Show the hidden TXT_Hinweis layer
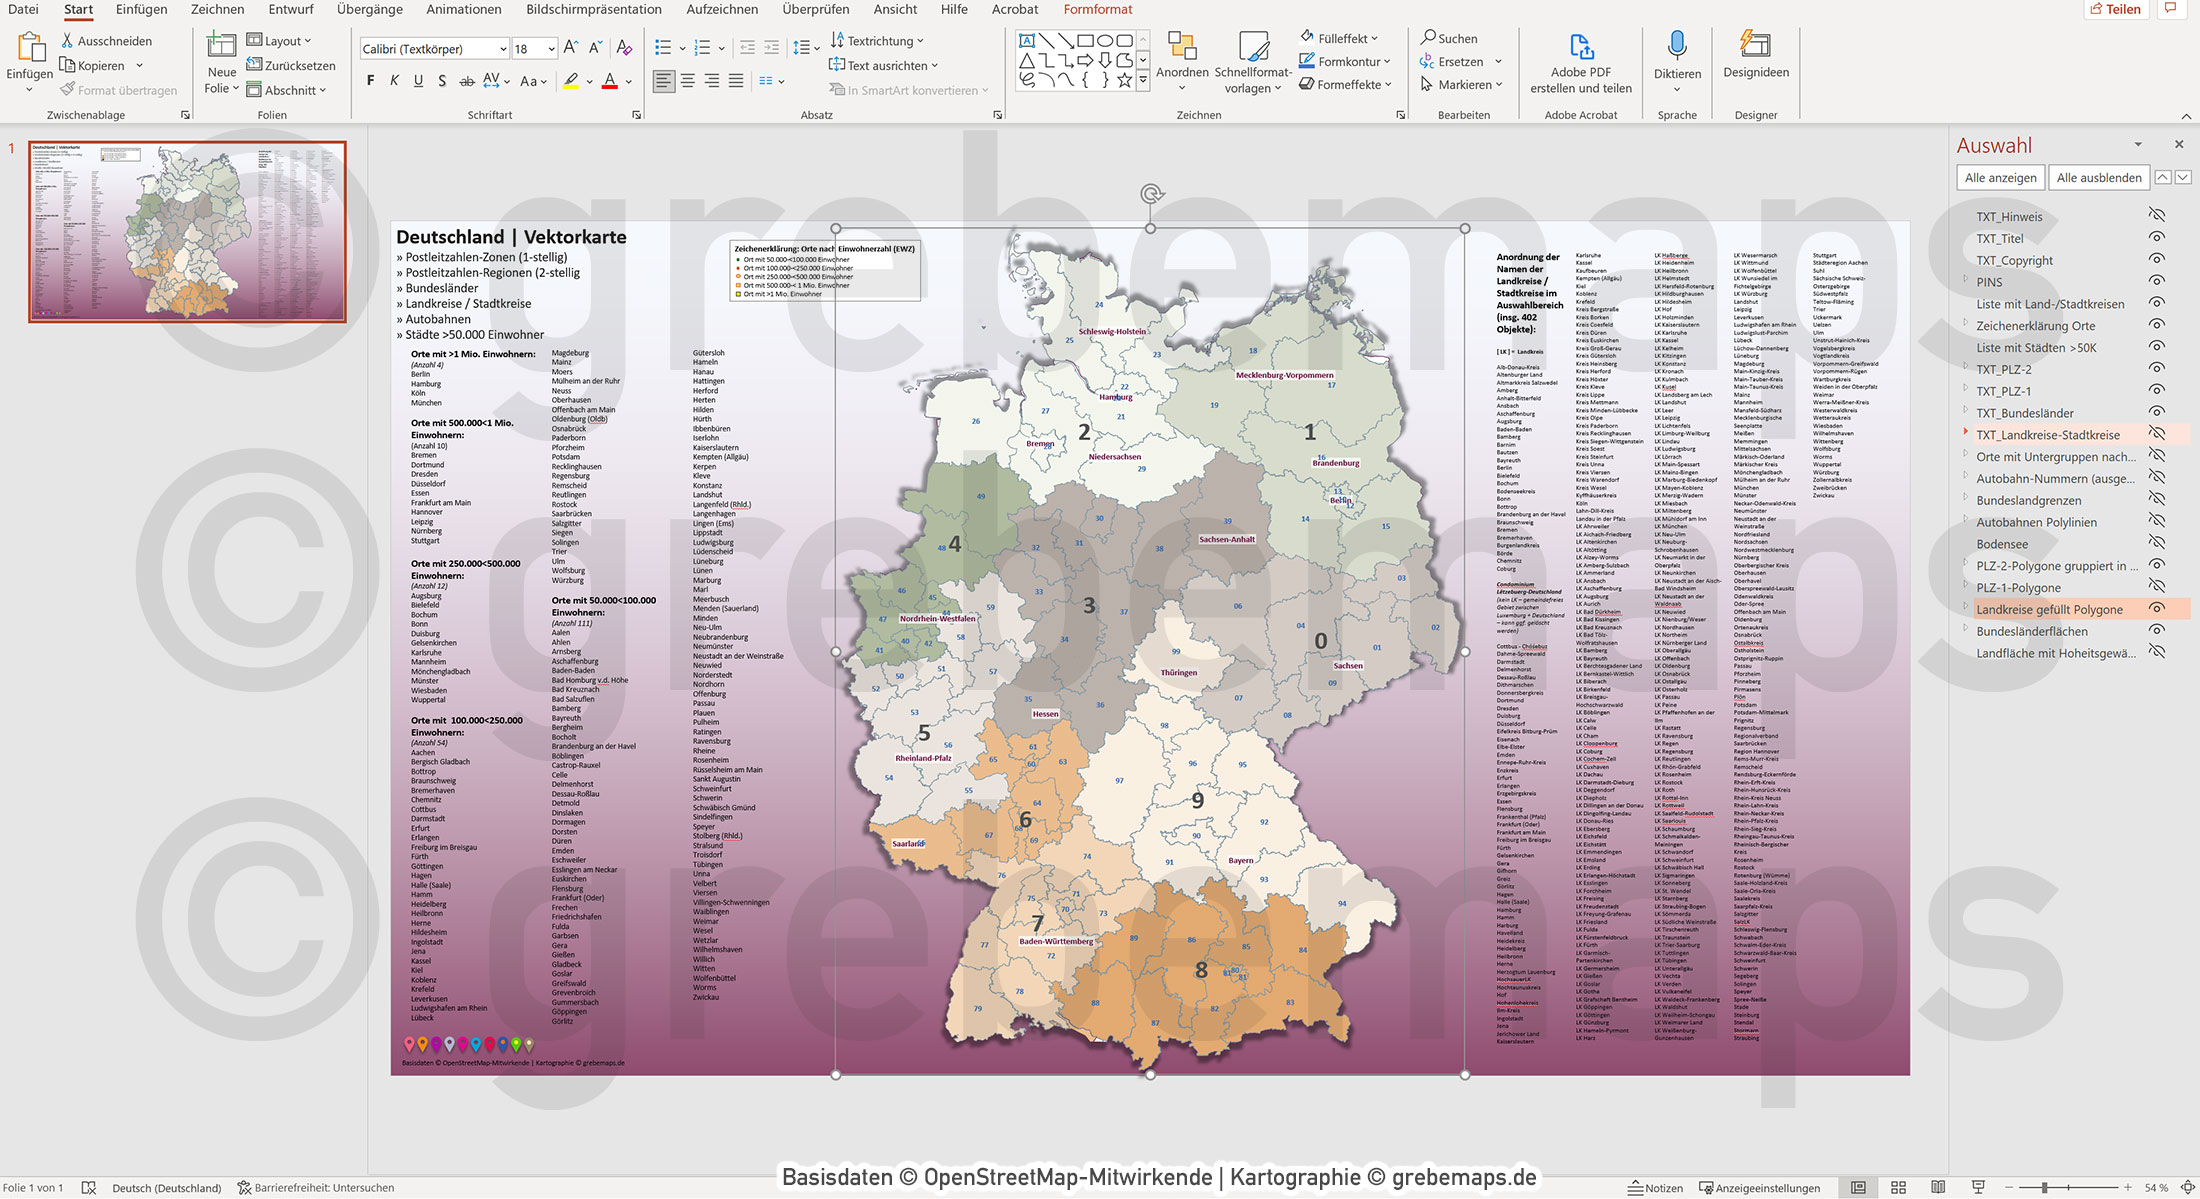The width and height of the screenshot is (2200, 1199). (x=2155, y=216)
